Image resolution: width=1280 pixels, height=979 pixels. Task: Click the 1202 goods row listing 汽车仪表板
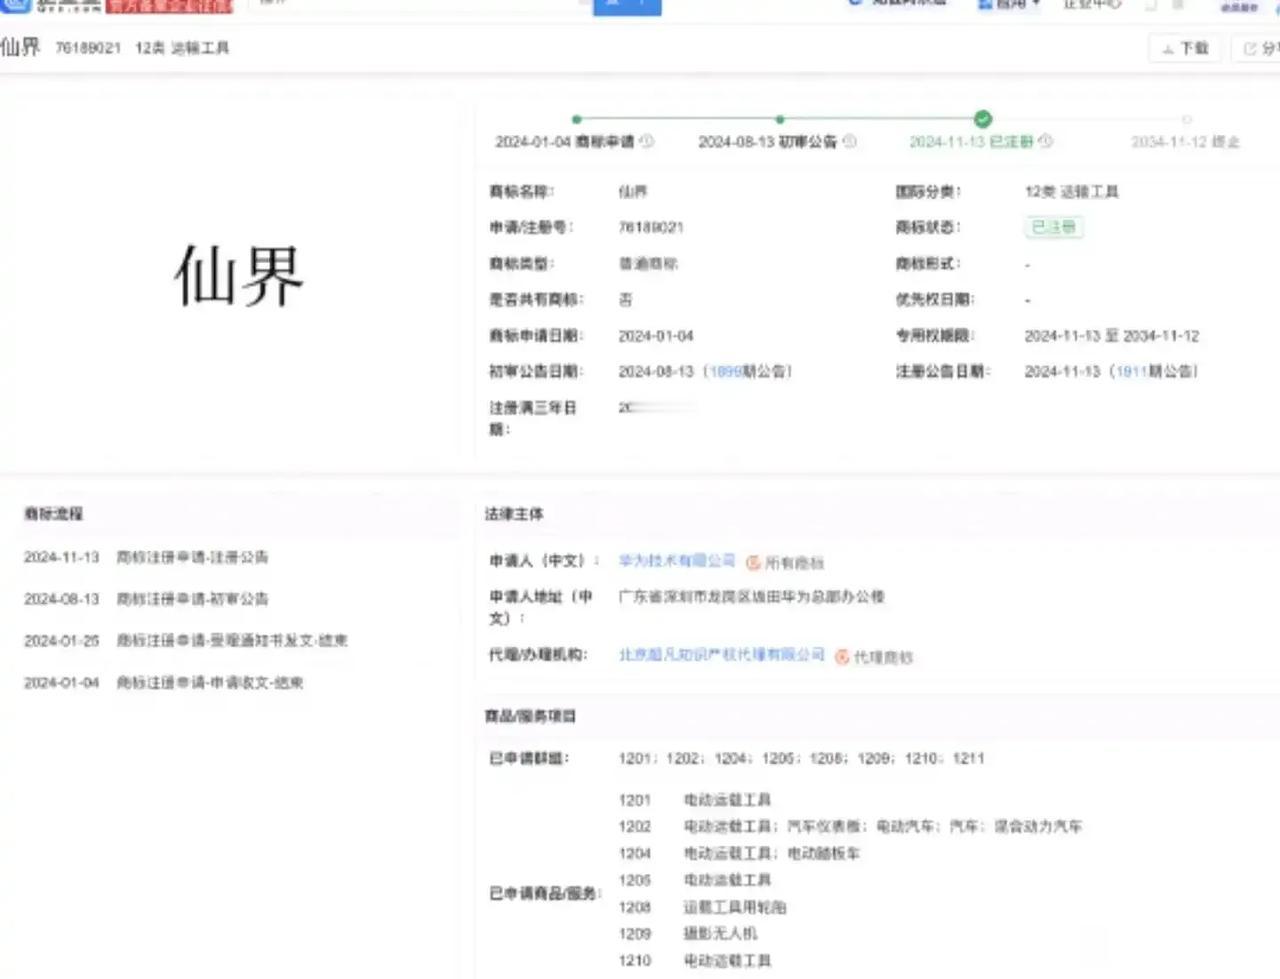851,827
